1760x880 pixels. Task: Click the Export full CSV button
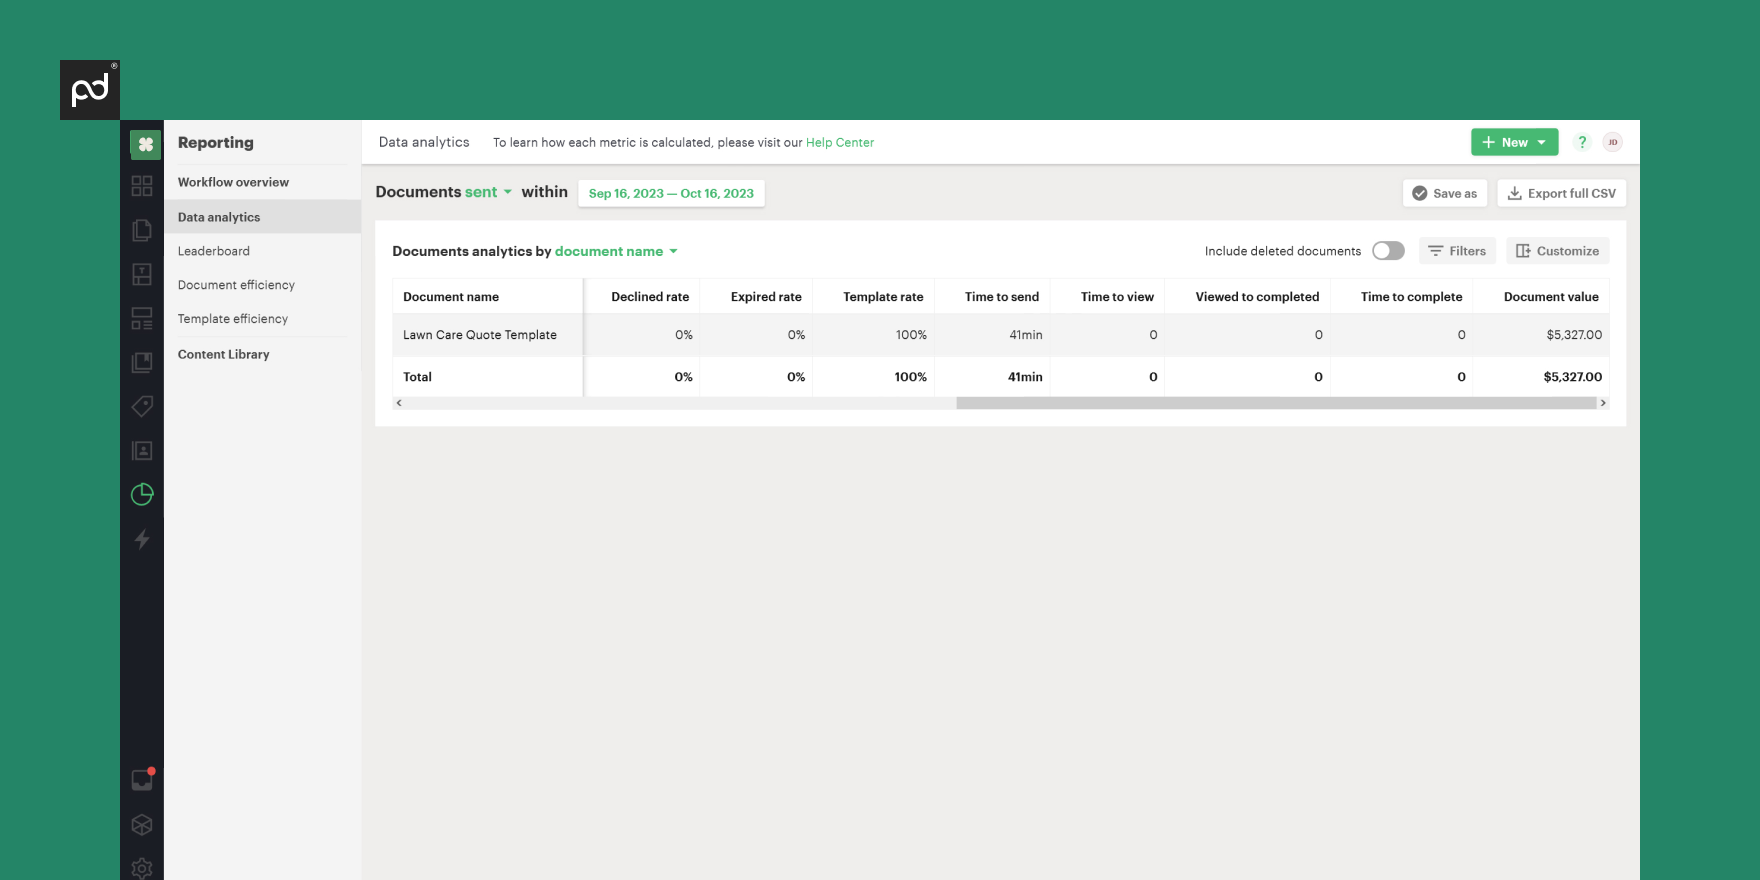click(1561, 193)
